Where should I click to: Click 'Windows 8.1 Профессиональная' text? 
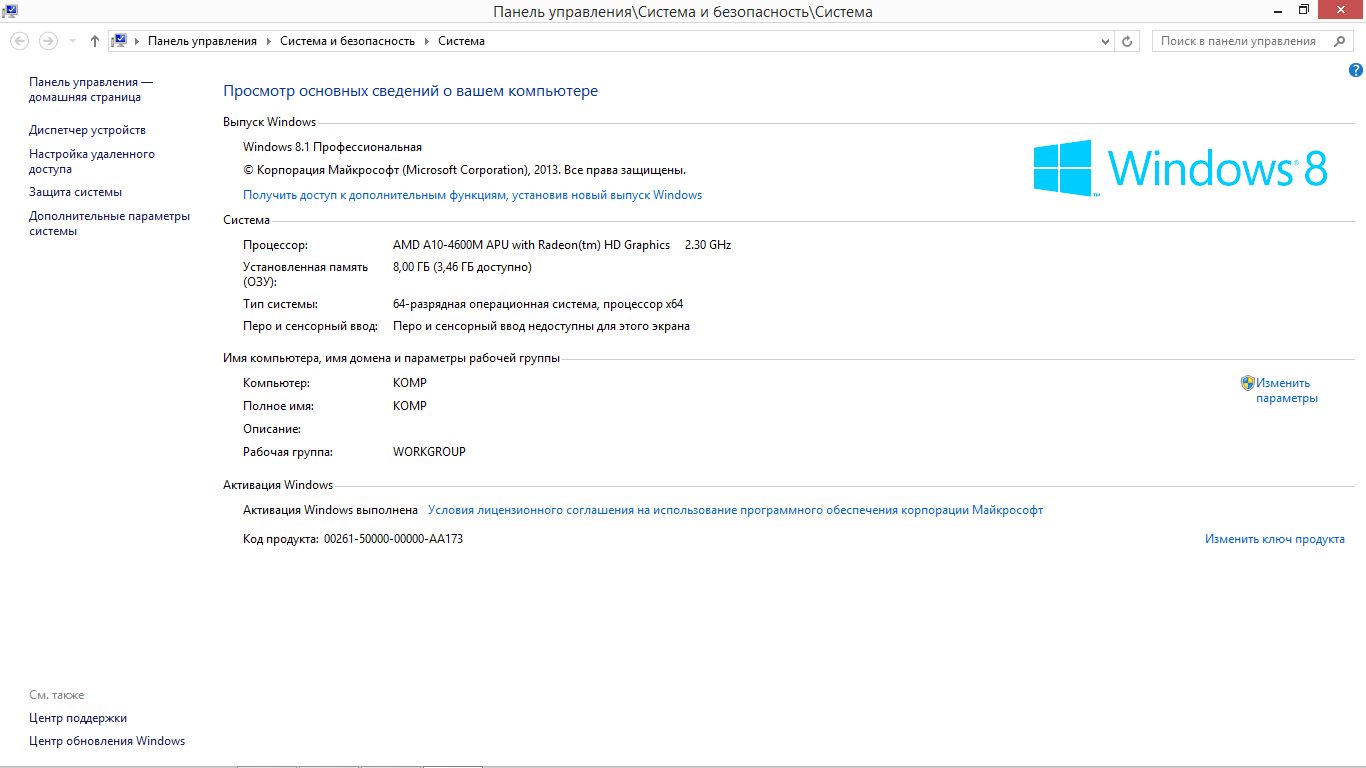[332, 147]
